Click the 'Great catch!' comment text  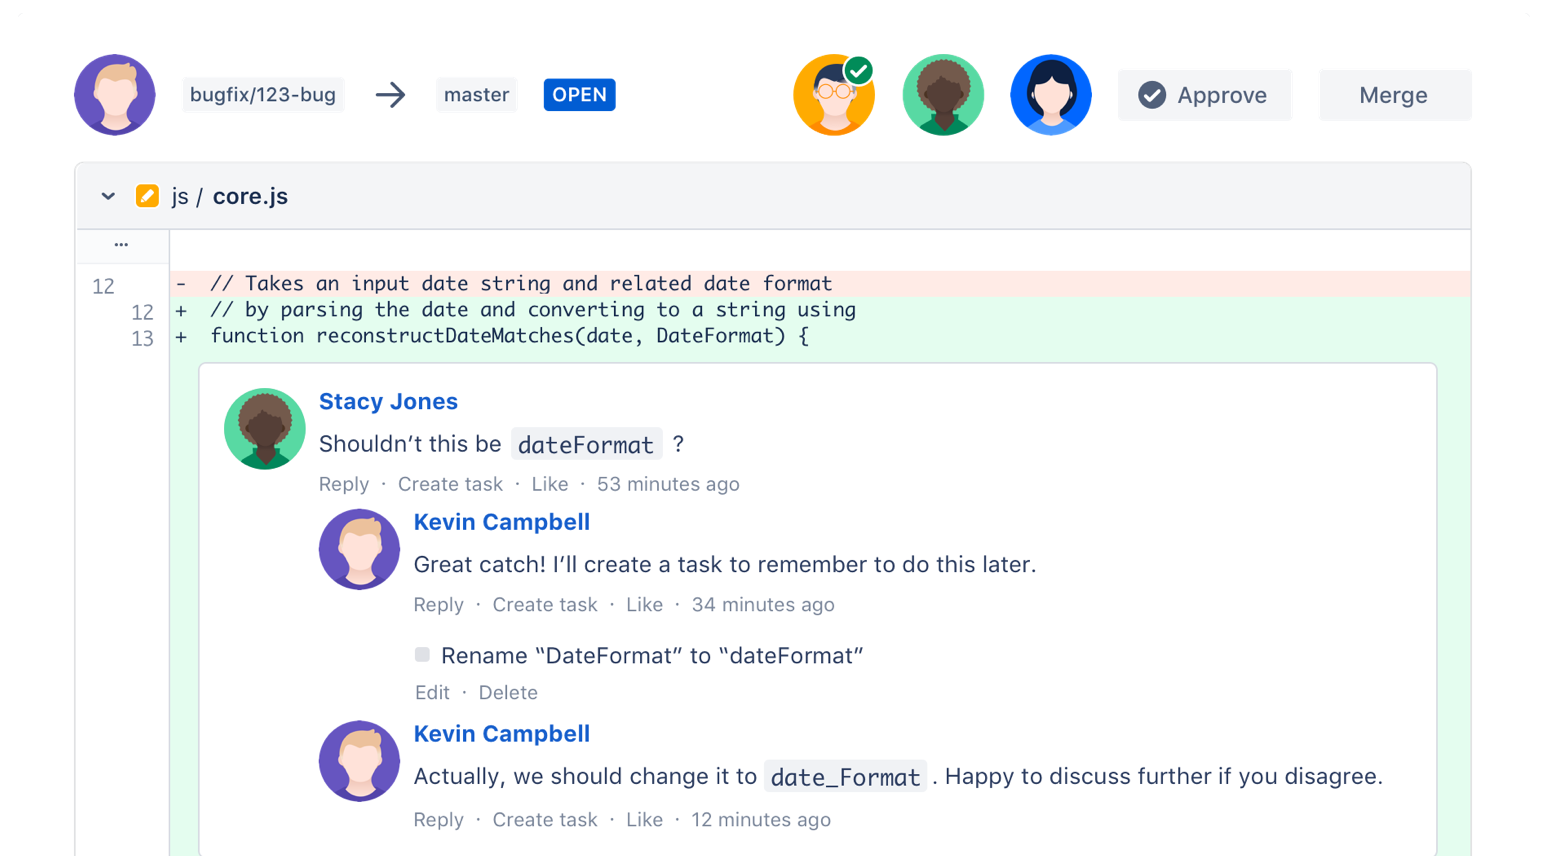(725, 565)
